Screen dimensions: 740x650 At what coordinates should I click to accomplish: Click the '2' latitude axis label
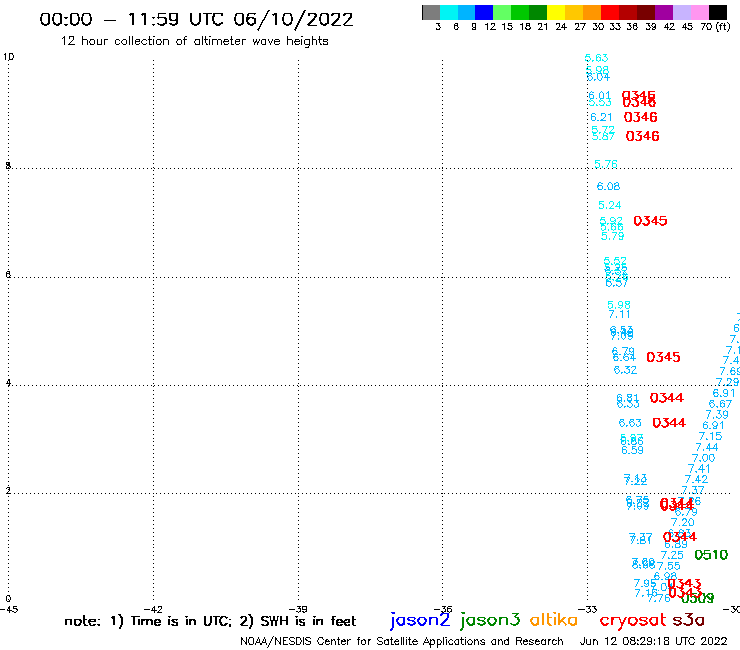click(8, 490)
